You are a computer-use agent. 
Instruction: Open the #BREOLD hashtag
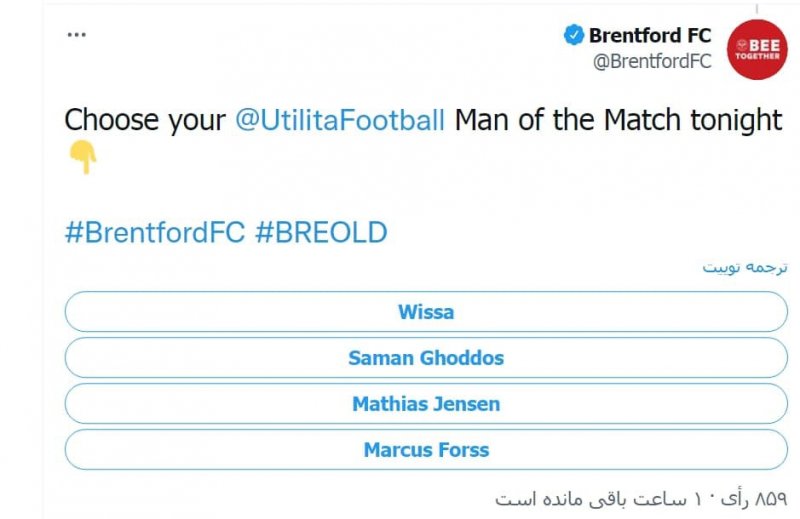[321, 233]
